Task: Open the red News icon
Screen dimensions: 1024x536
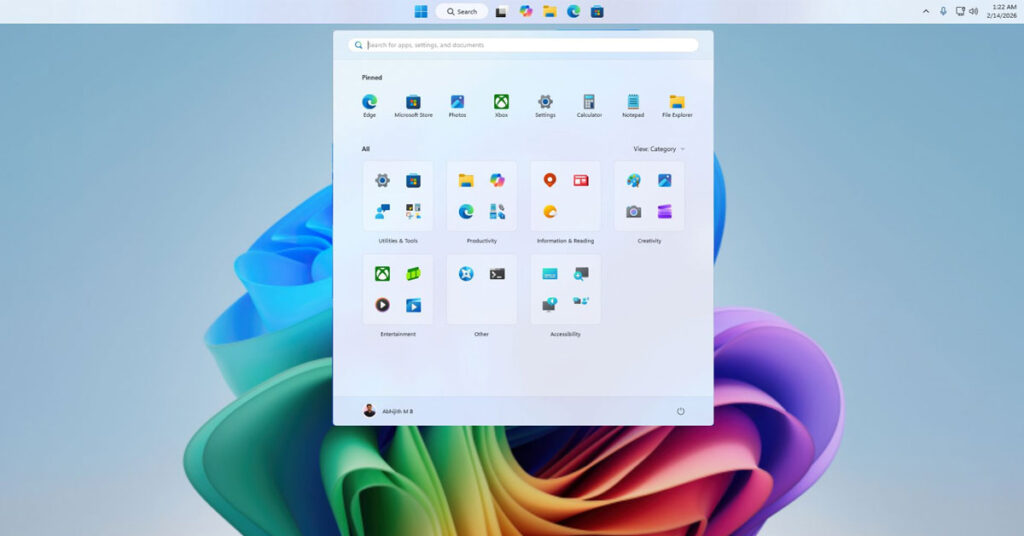Action: coord(581,180)
